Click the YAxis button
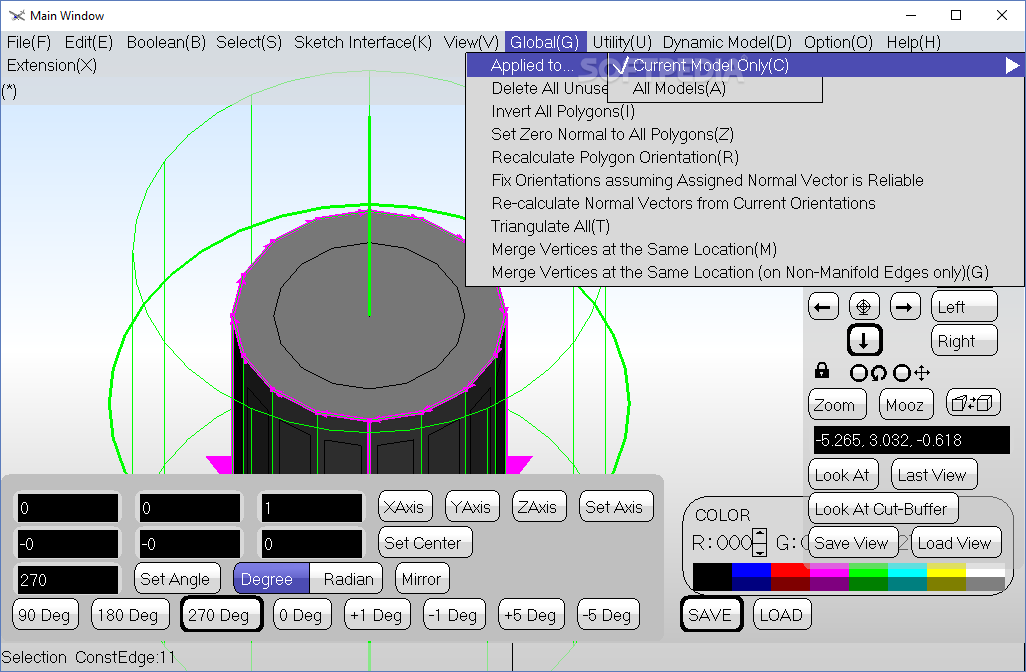The width and height of the screenshot is (1026, 672). (x=472, y=506)
